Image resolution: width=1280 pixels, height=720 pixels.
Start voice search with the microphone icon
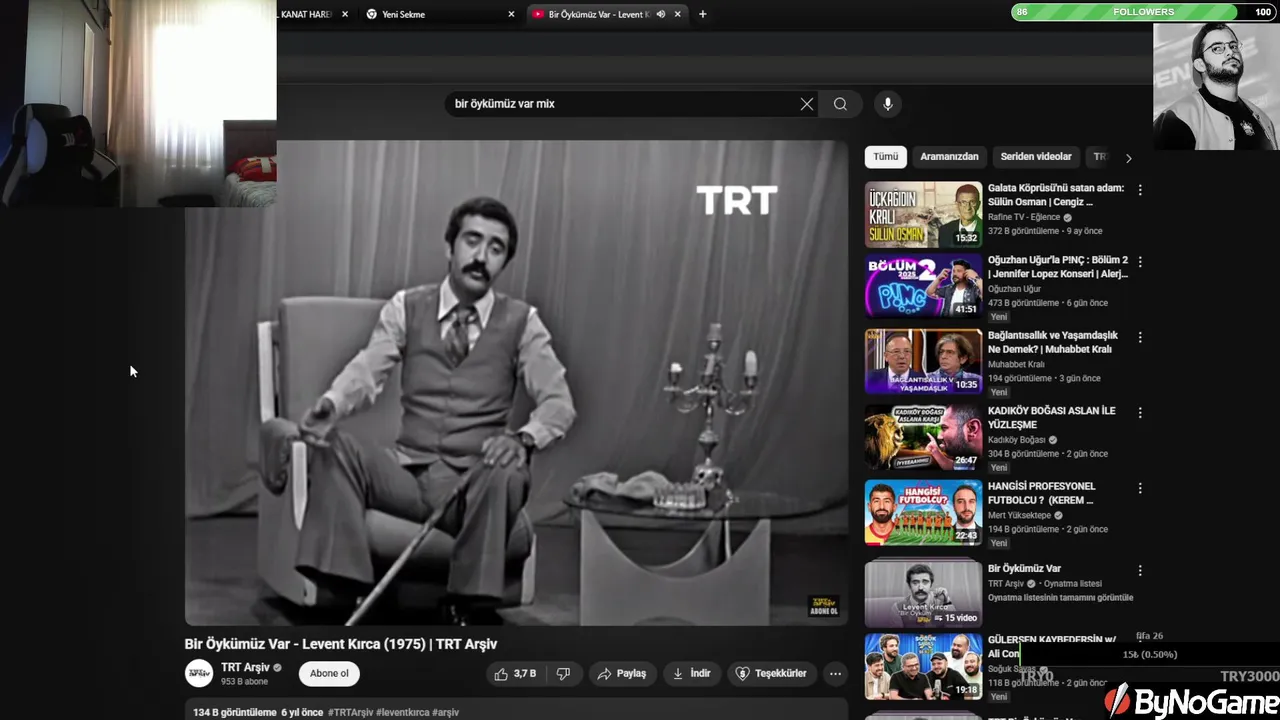pyautogui.click(x=887, y=104)
